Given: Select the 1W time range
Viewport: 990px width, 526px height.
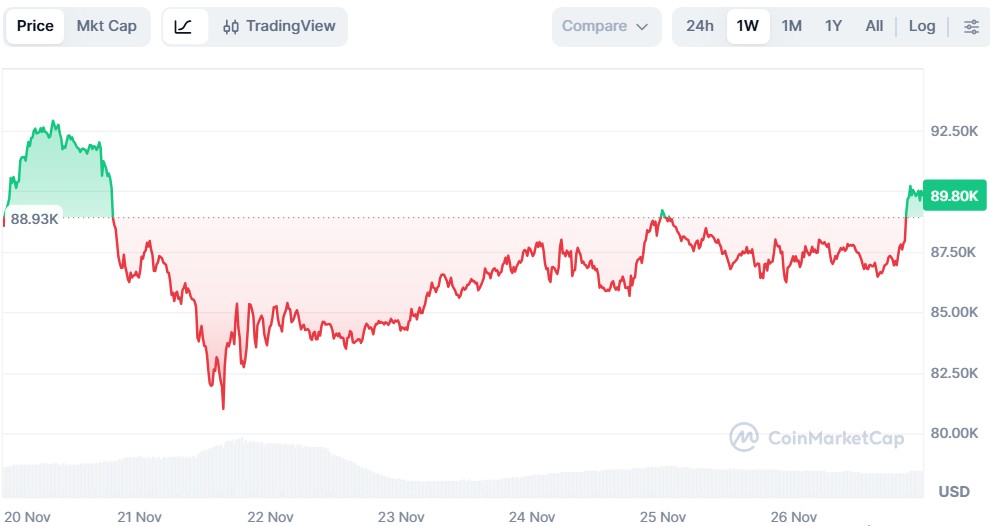Looking at the screenshot, I should pos(748,27).
